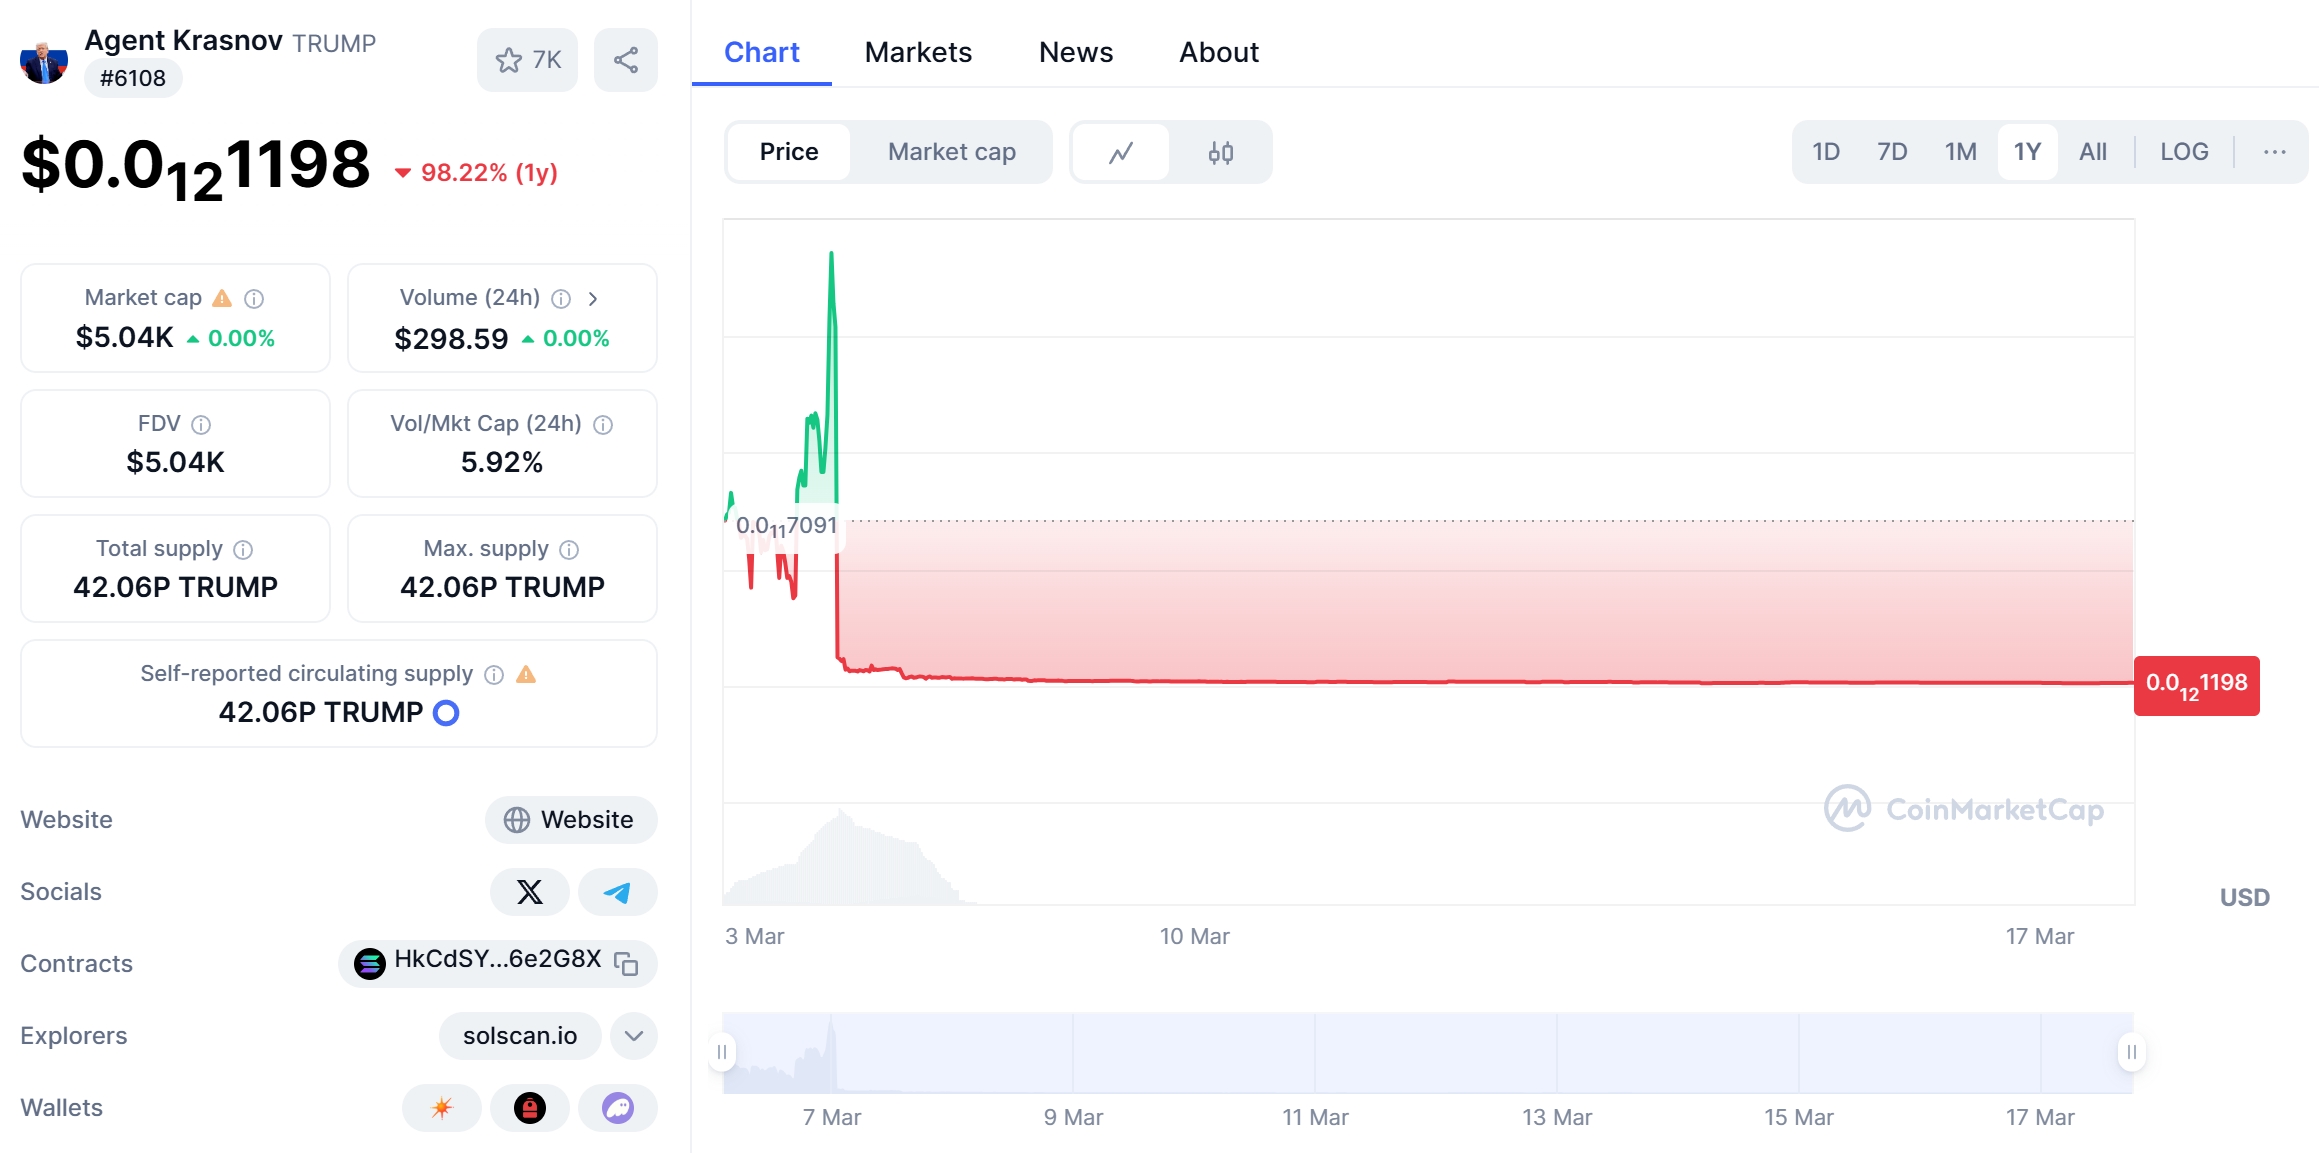Switch to the News tab
2319x1153 pixels.
click(x=1076, y=52)
